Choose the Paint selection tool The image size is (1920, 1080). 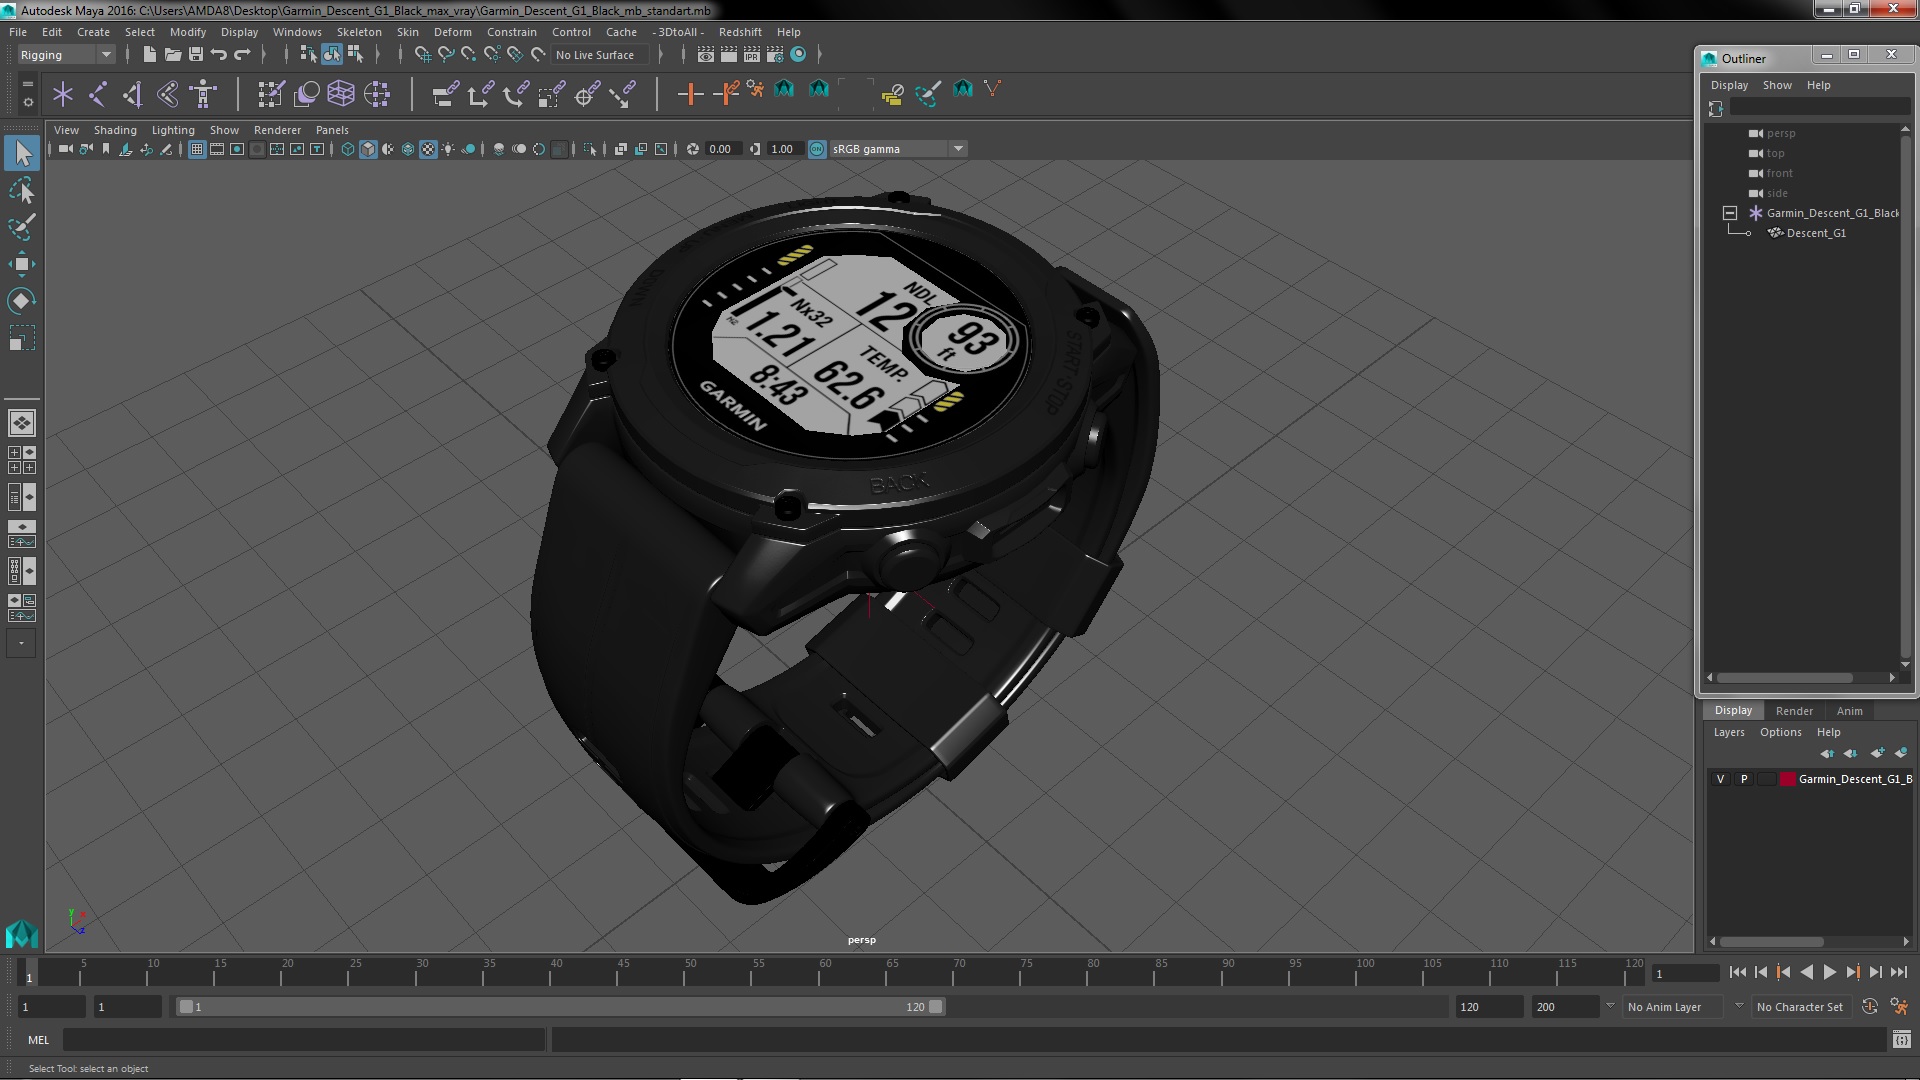click(22, 227)
